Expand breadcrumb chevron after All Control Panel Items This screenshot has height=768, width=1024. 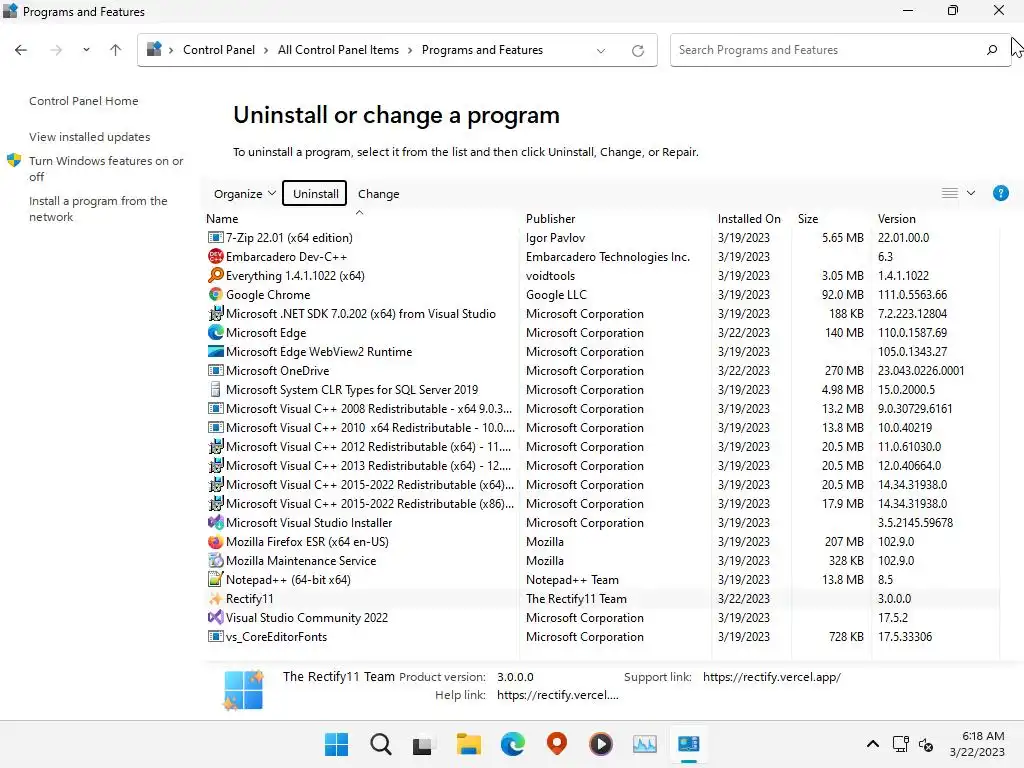click(x=410, y=50)
